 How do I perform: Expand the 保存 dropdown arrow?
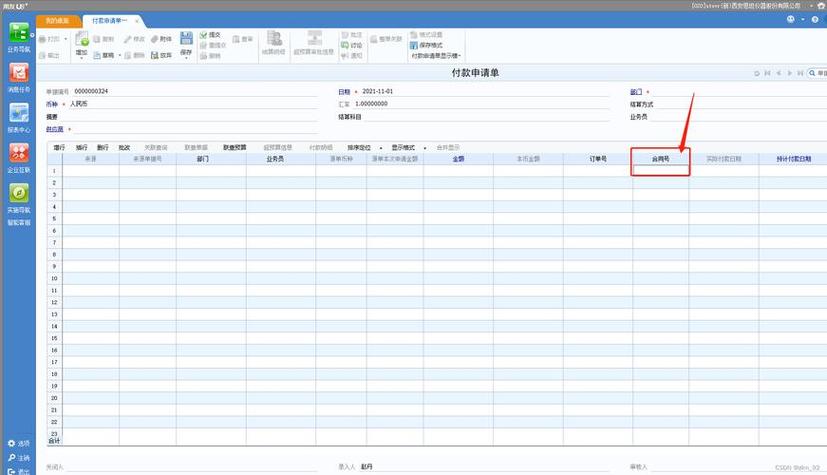tap(186, 57)
